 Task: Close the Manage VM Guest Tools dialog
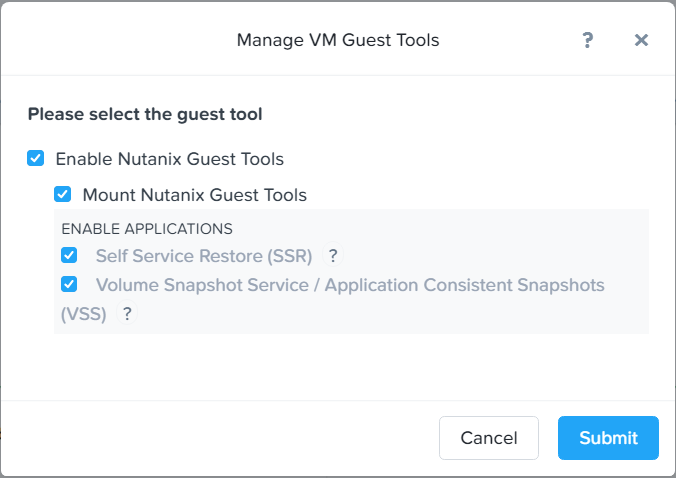click(641, 40)
